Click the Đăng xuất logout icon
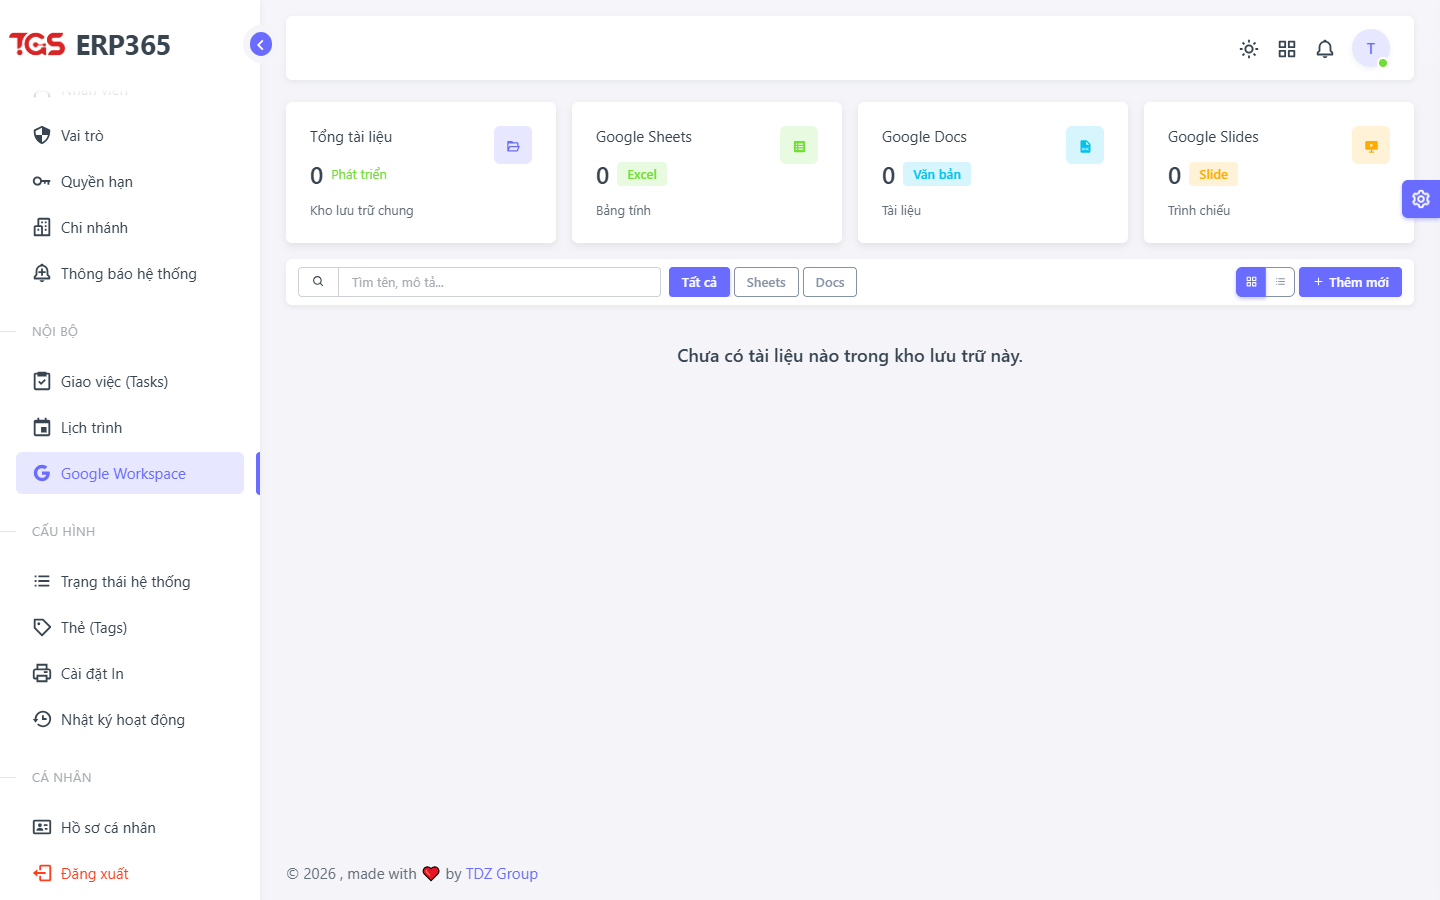 [x=42, y=873]
